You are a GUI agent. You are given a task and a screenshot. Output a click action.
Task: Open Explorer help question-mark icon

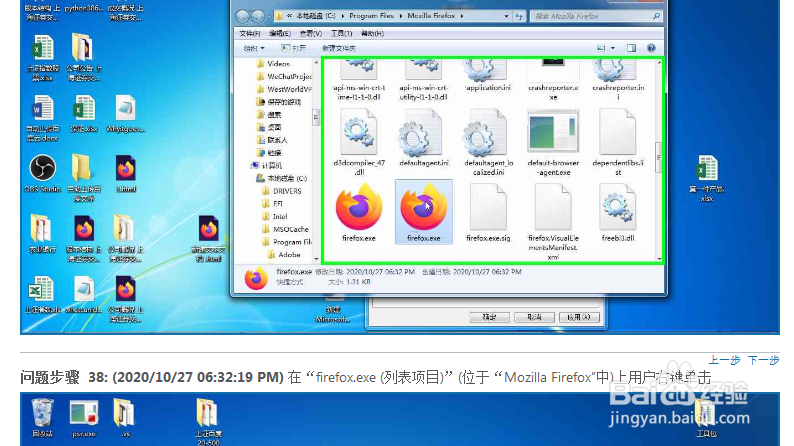click(651, 48)
